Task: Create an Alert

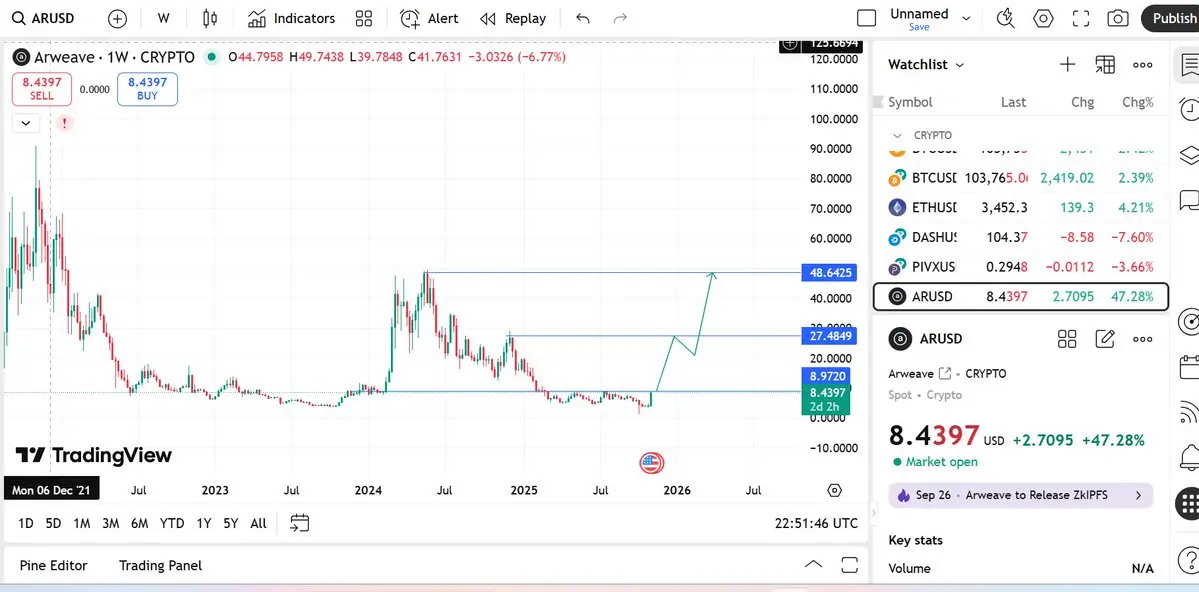Action: (429, 18)
